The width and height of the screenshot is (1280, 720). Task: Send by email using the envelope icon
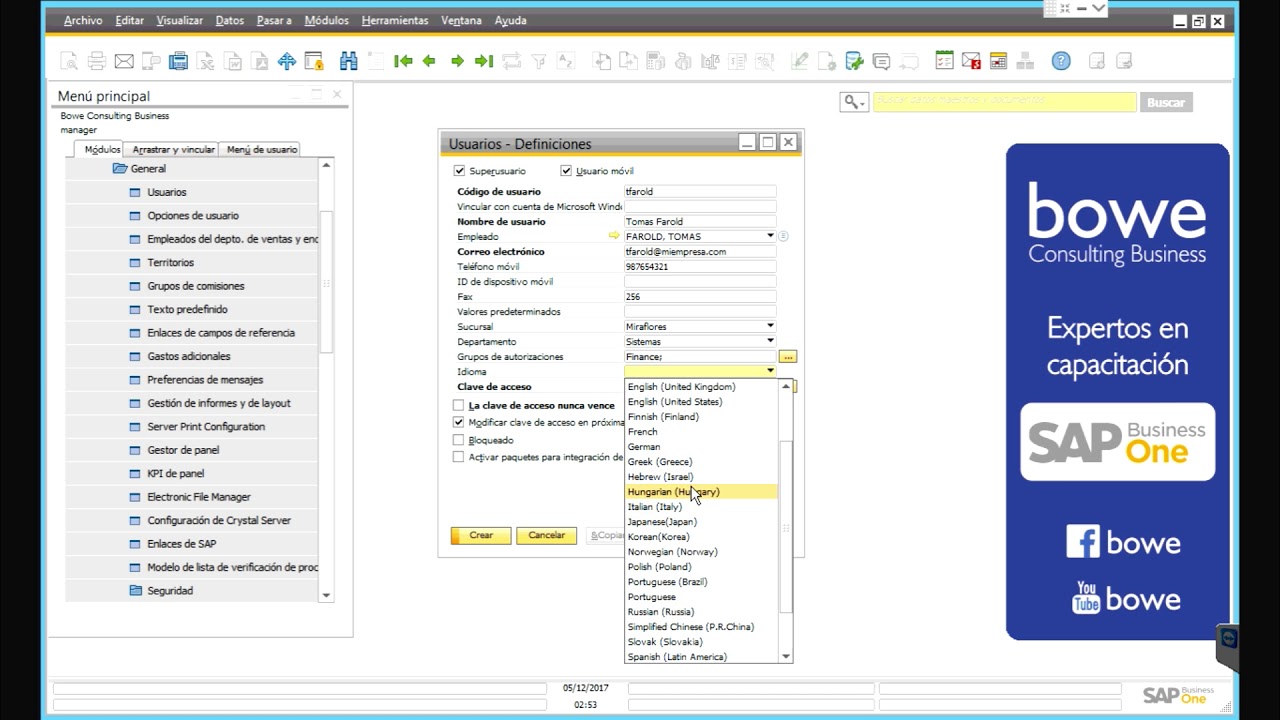pyautogui.click(x=124, y=61)
